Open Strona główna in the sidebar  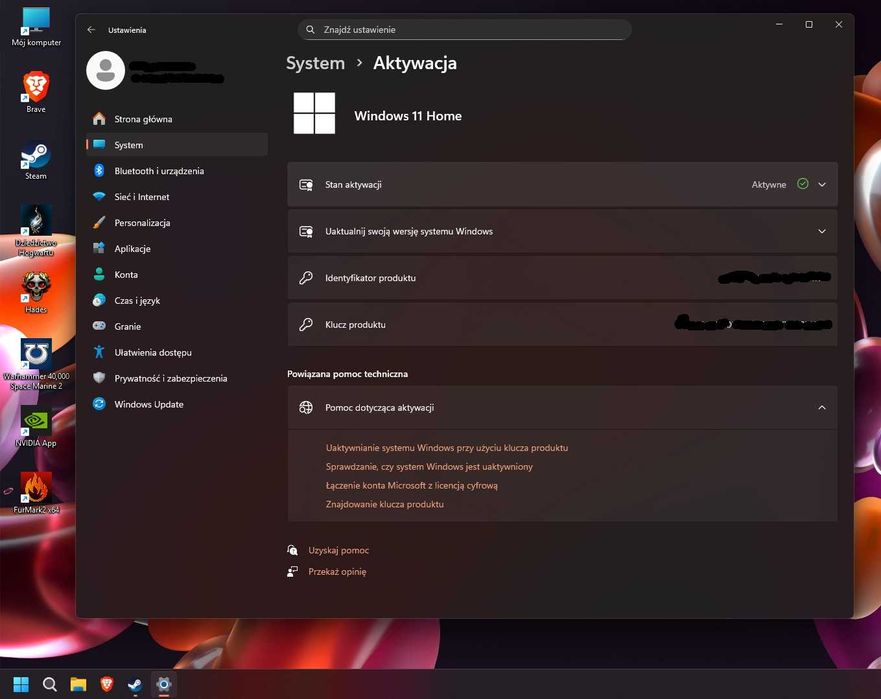[176, 119]
